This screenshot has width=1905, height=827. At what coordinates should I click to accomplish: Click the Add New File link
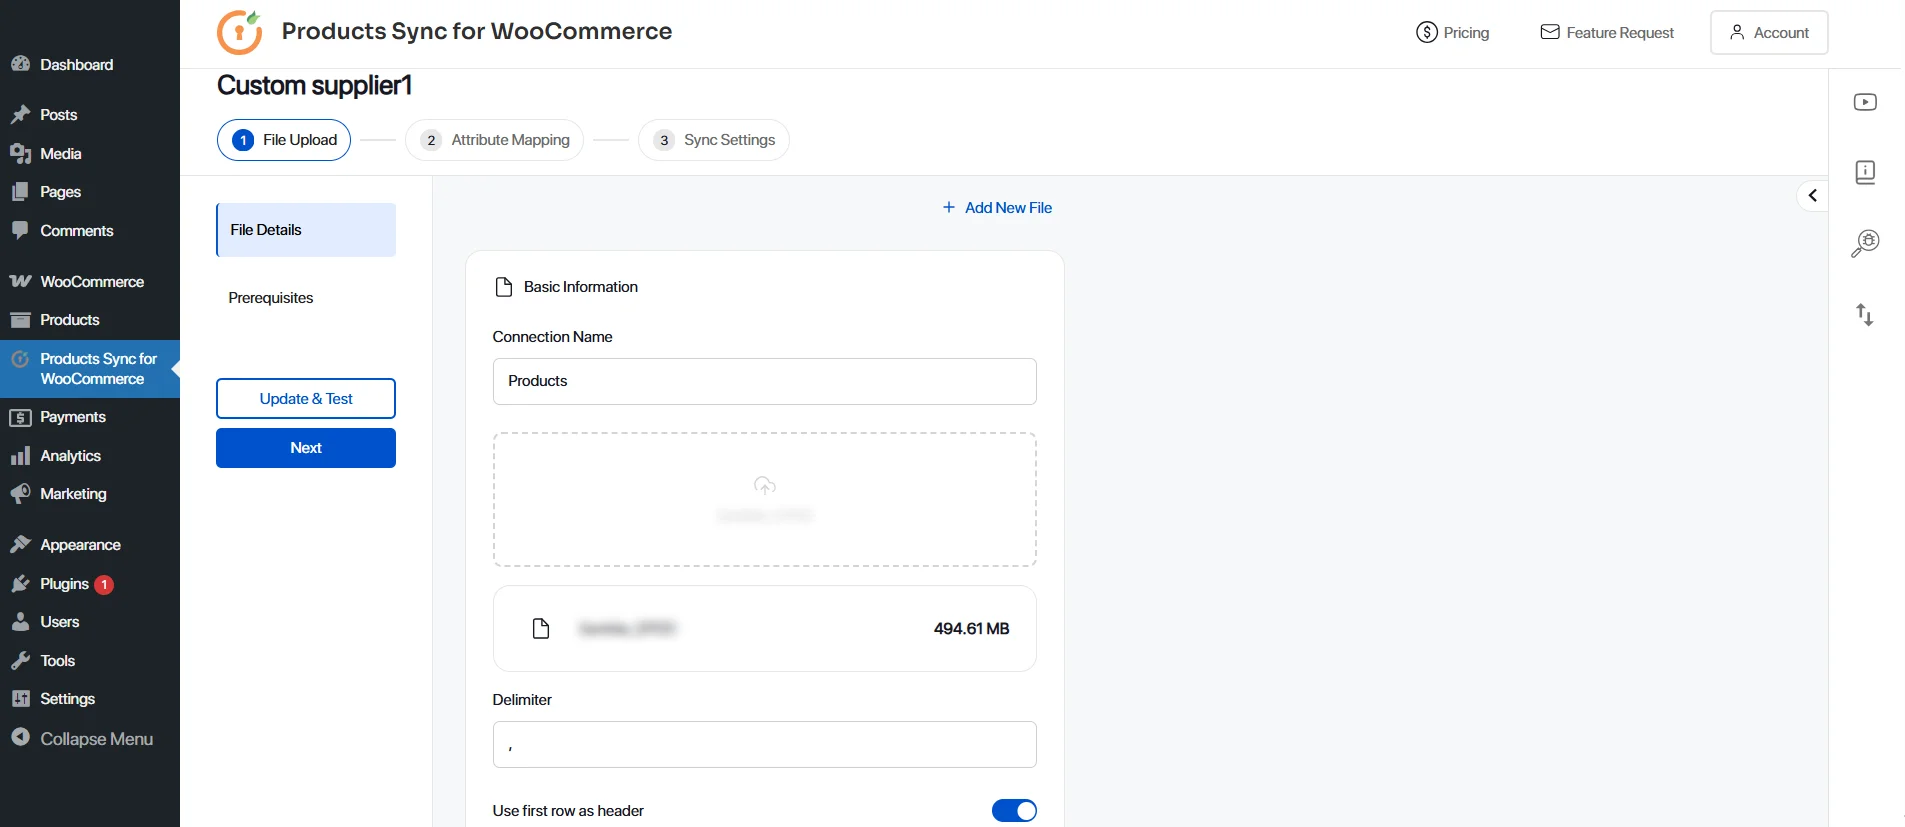pyautogui.click(x=997, y=208)
